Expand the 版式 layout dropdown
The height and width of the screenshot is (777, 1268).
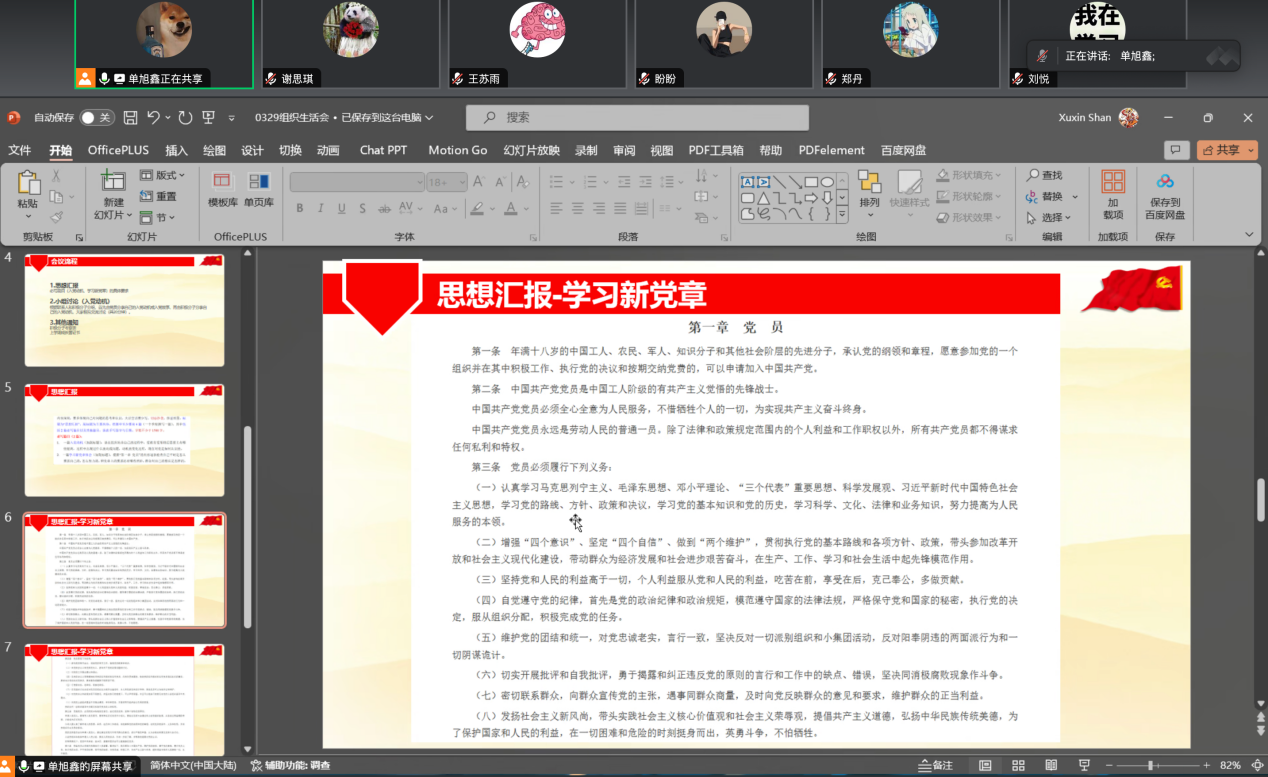click(164, 175)
